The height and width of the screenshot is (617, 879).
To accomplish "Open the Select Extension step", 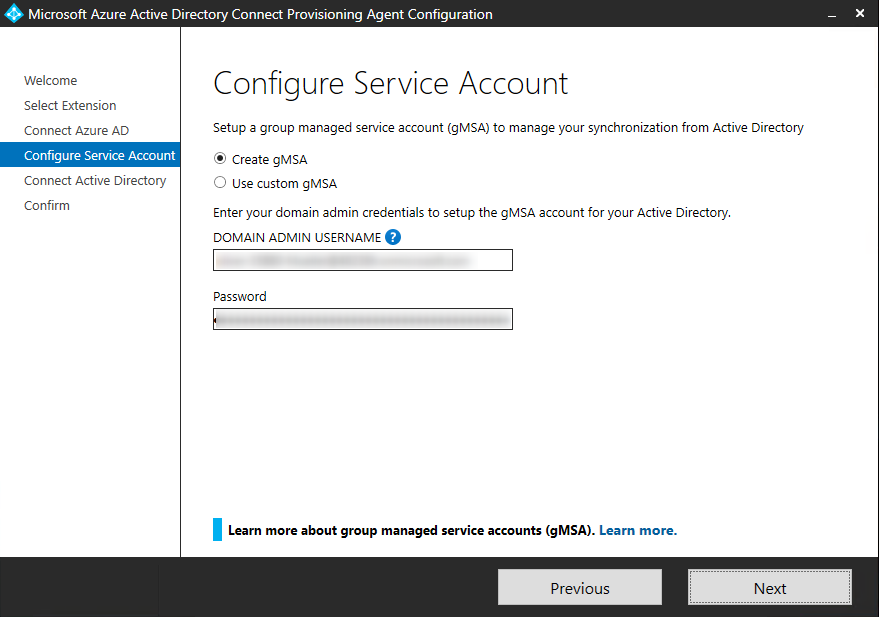I will [x=70, y=105].
